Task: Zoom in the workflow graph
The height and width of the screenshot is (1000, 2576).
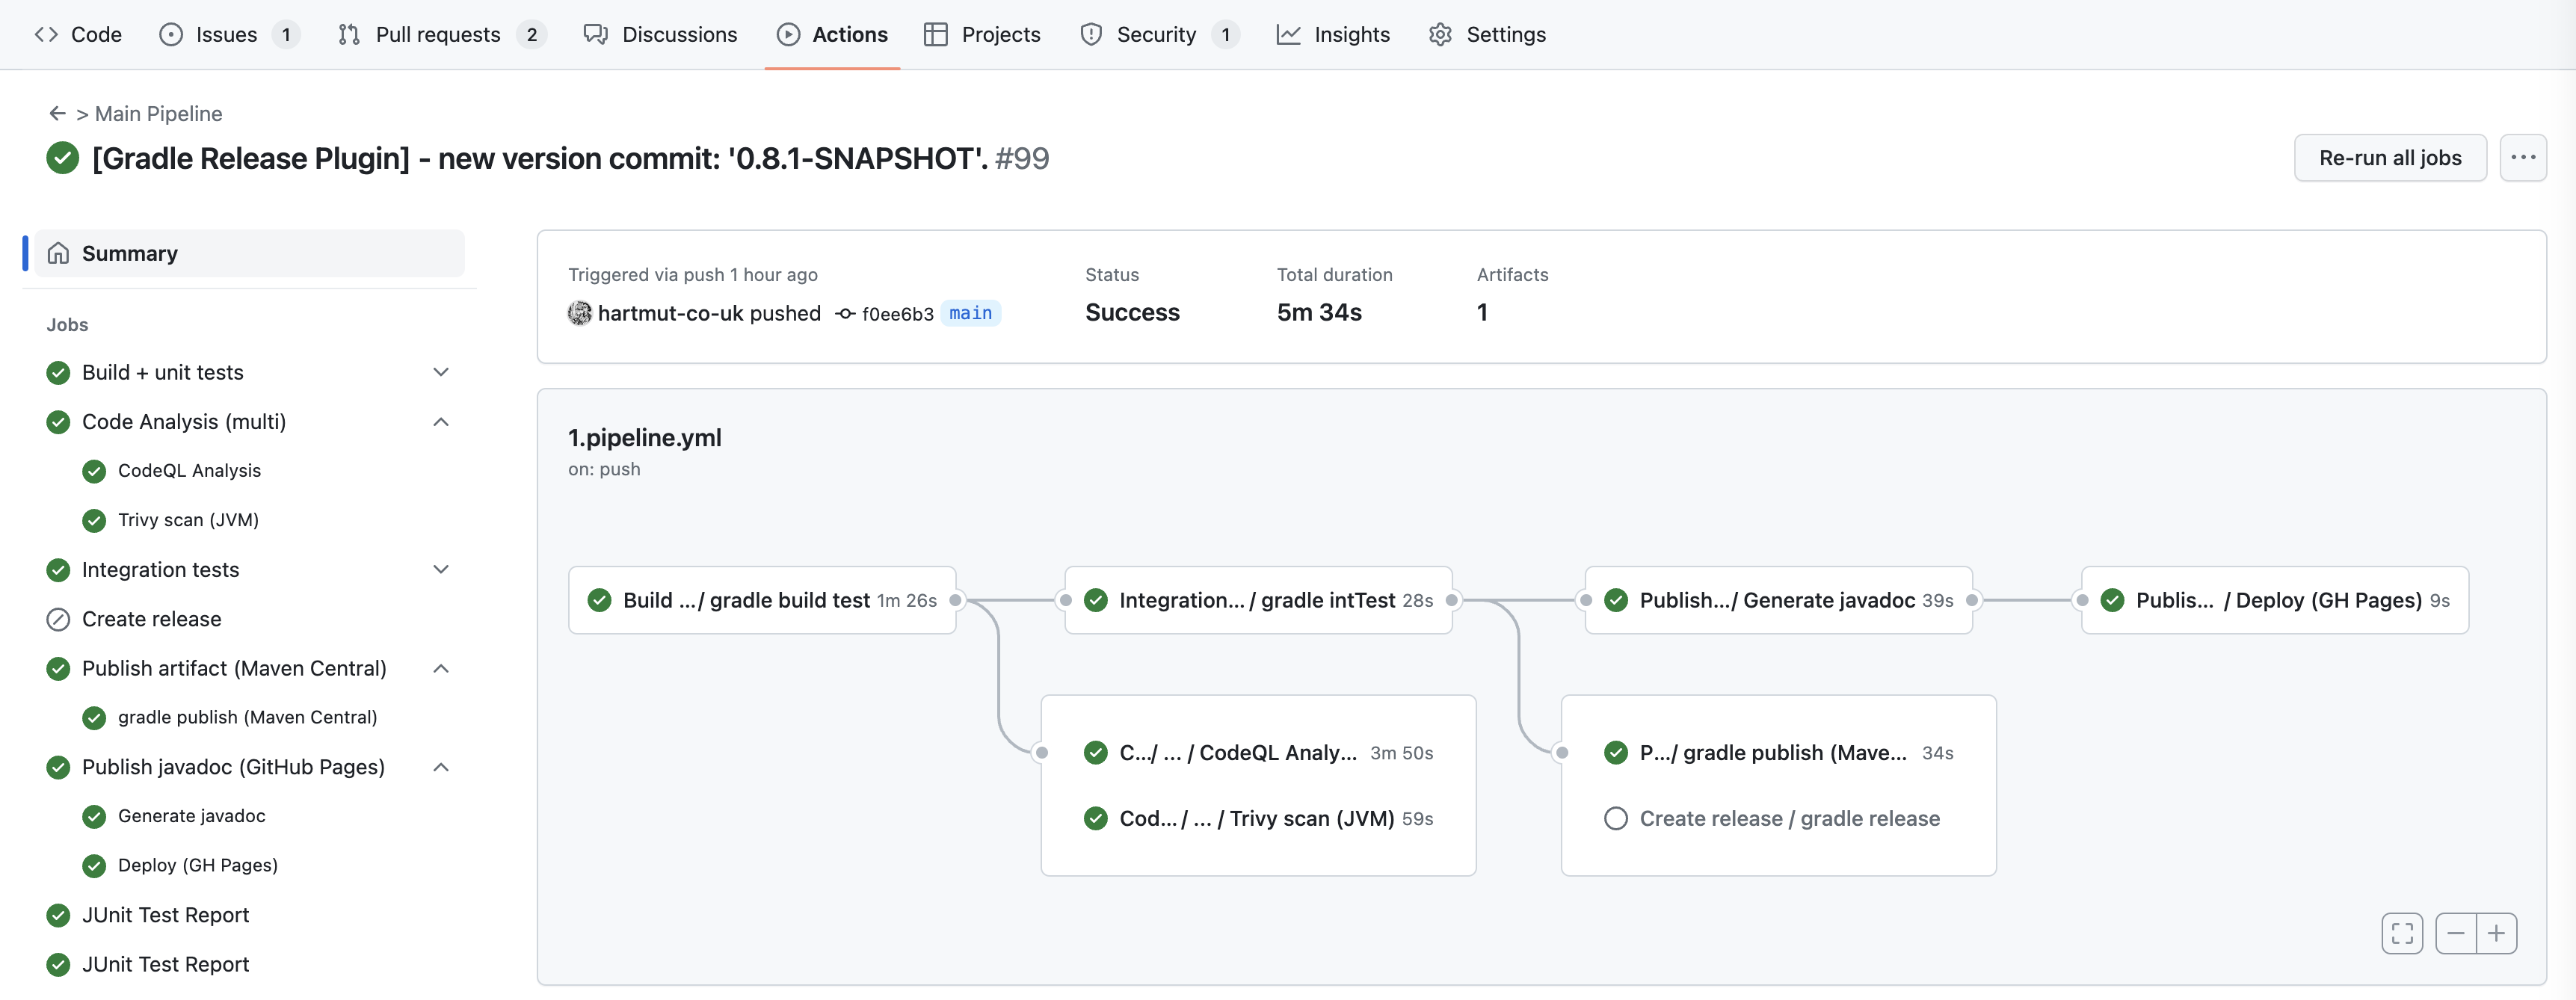Action: [2497, 934]
